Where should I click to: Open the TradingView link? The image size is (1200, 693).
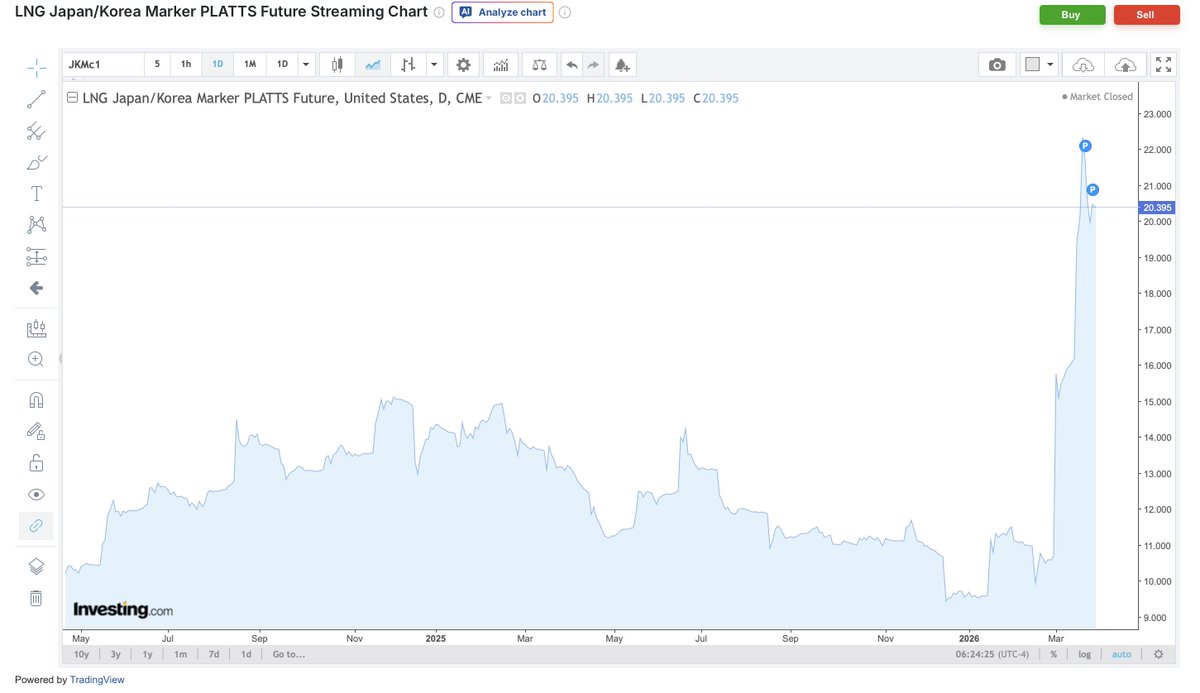(98, 680)
